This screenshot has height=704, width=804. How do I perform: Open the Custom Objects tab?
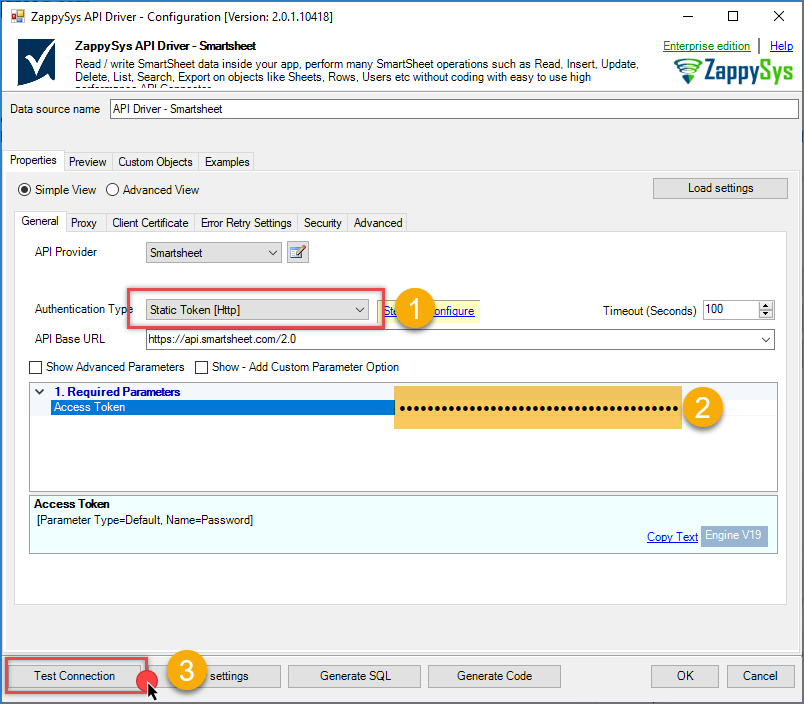click(155, 162)
